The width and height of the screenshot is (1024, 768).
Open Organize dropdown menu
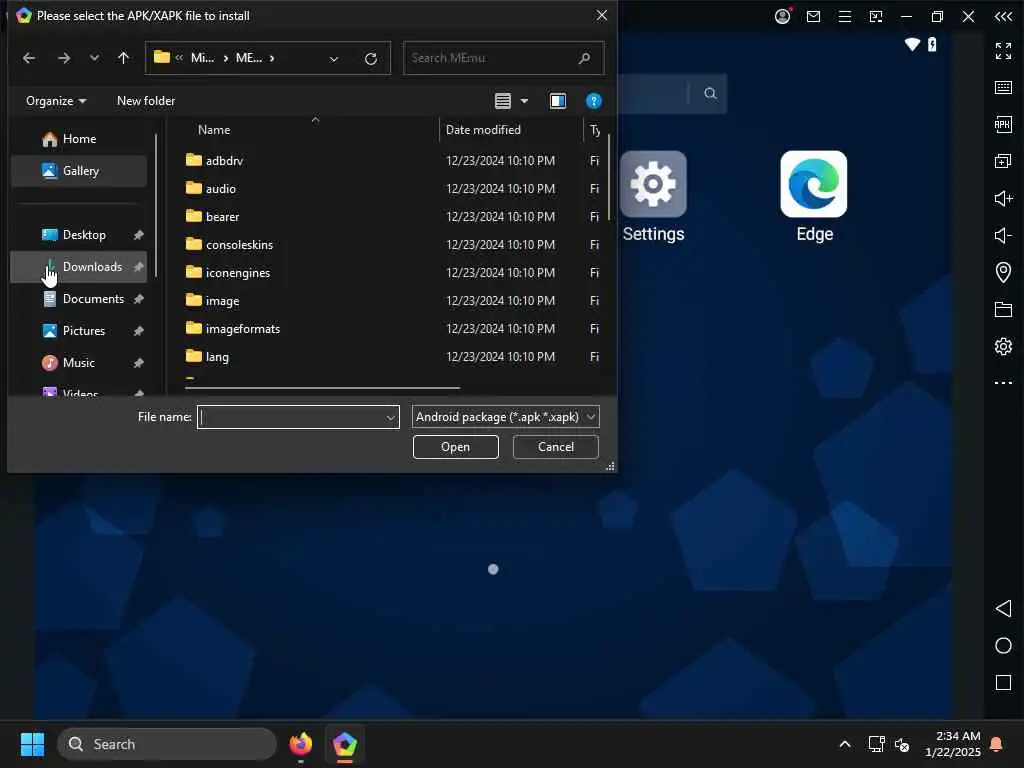(x=56, y=101)
